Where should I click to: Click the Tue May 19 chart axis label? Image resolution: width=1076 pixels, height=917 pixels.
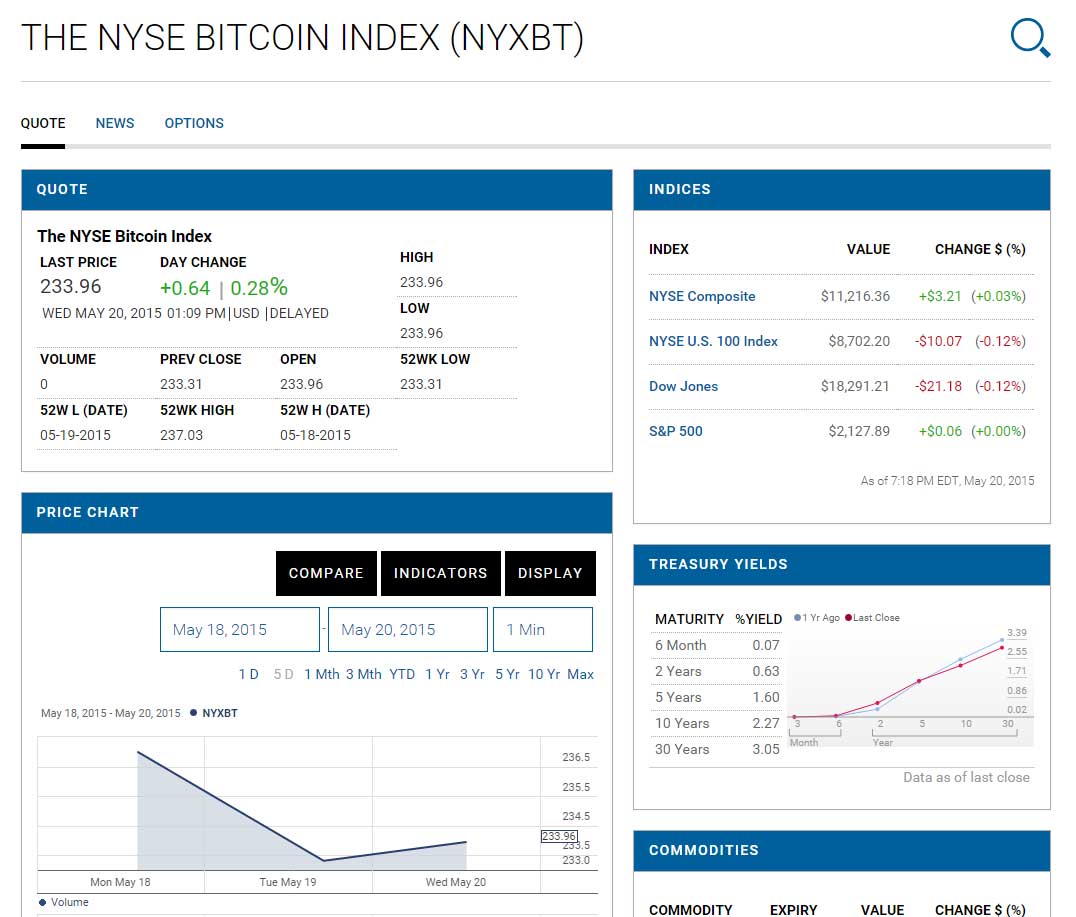click(x=288, y=882)
